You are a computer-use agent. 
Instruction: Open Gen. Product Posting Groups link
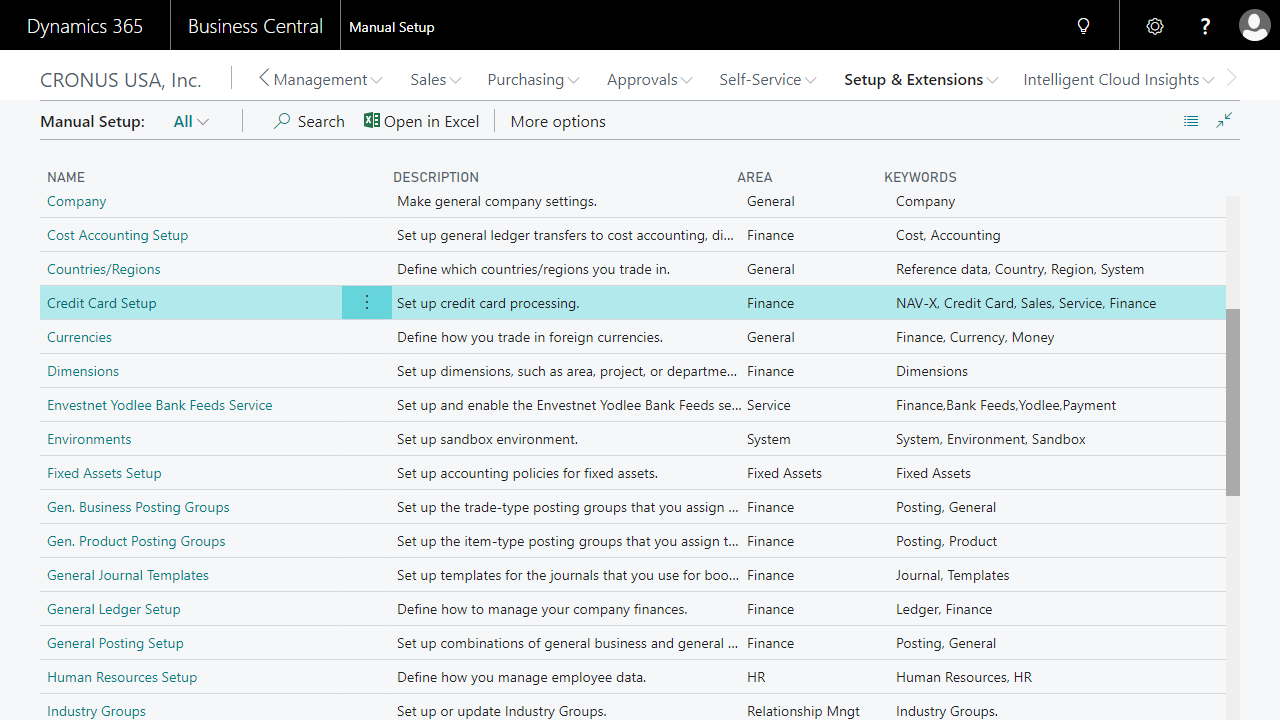pos(136,541)
